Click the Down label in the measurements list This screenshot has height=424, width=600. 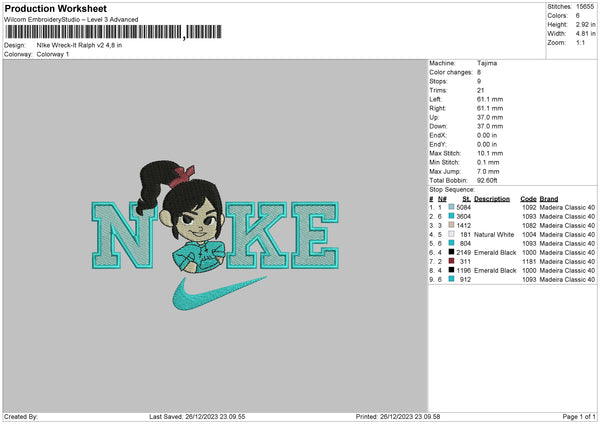click(438, 126)
